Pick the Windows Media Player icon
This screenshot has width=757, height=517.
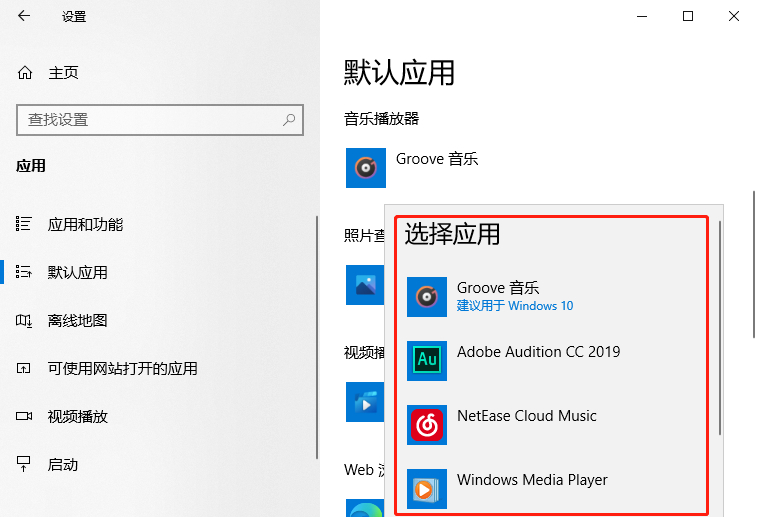point(427,489)
